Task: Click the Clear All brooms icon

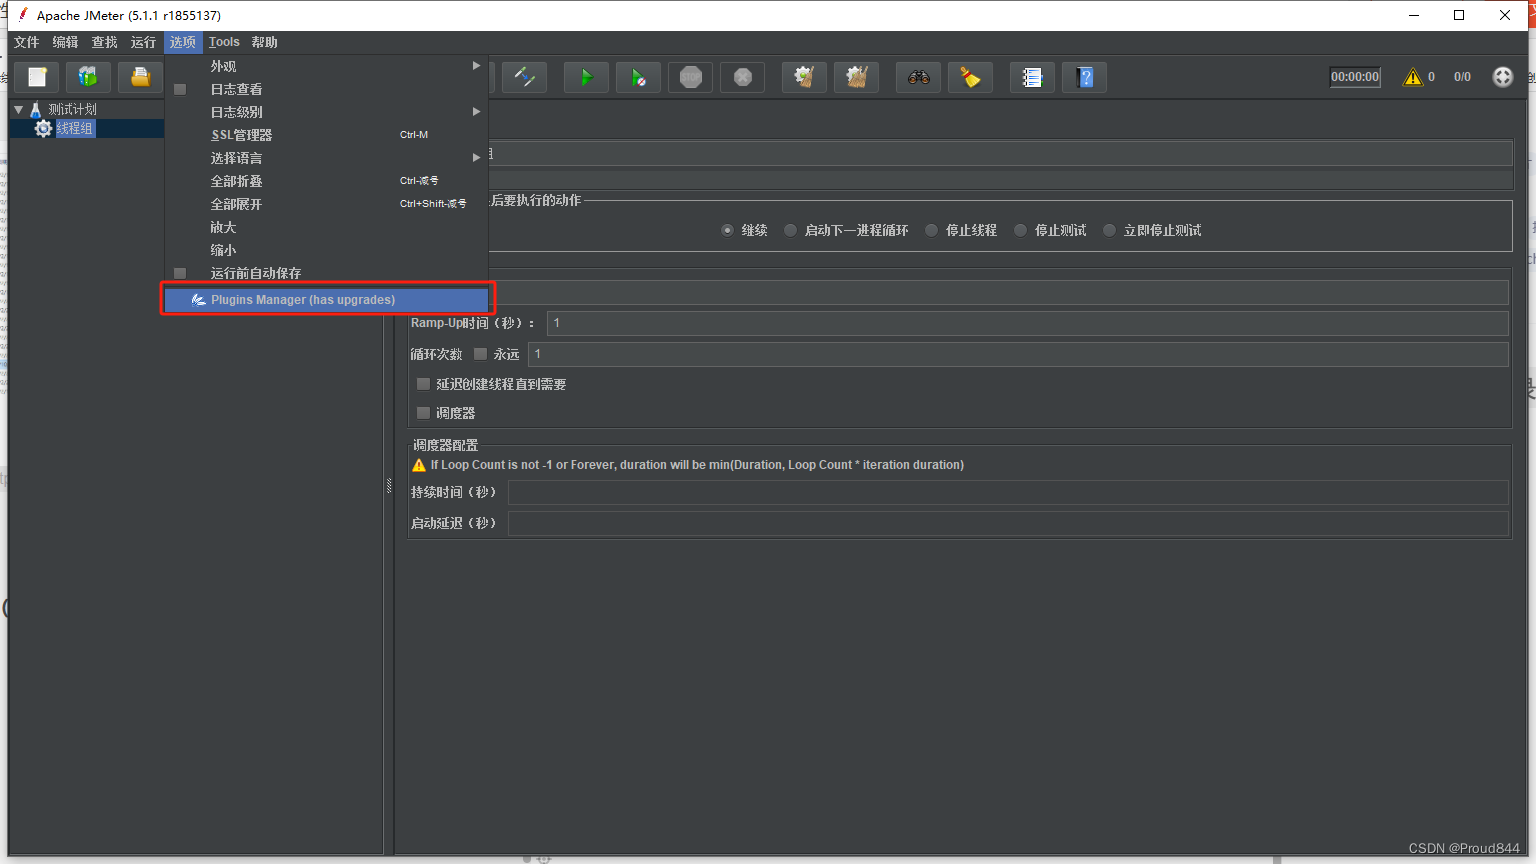Action: (857, 77)
